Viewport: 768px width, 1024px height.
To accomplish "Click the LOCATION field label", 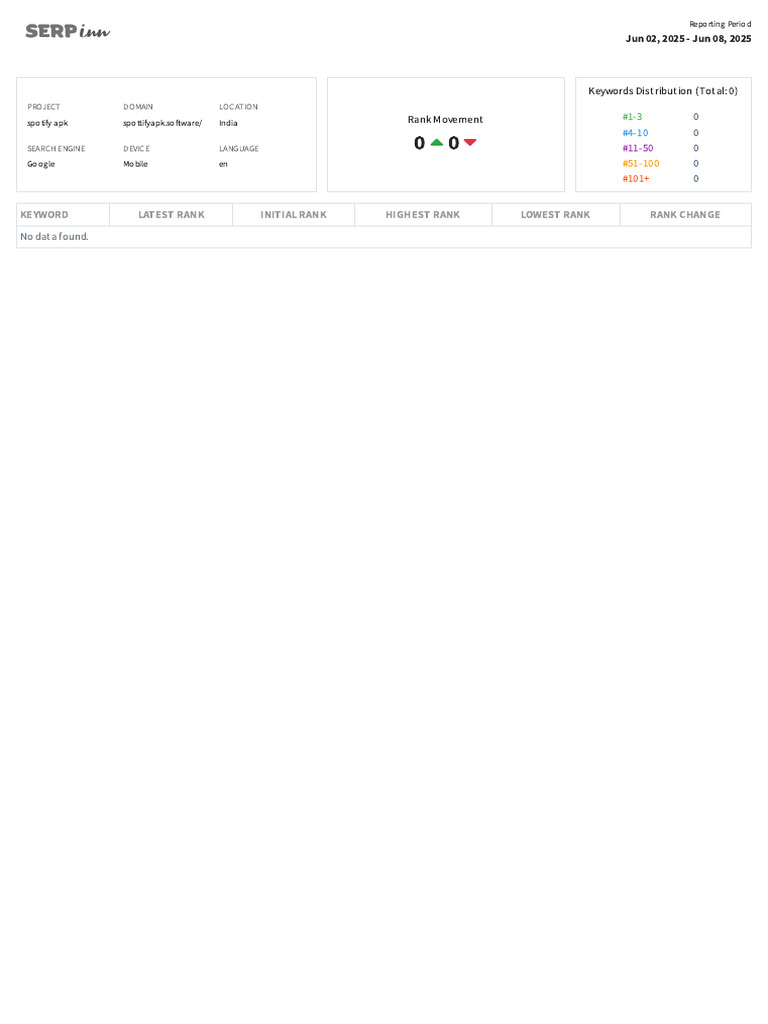I will [238, 106].
